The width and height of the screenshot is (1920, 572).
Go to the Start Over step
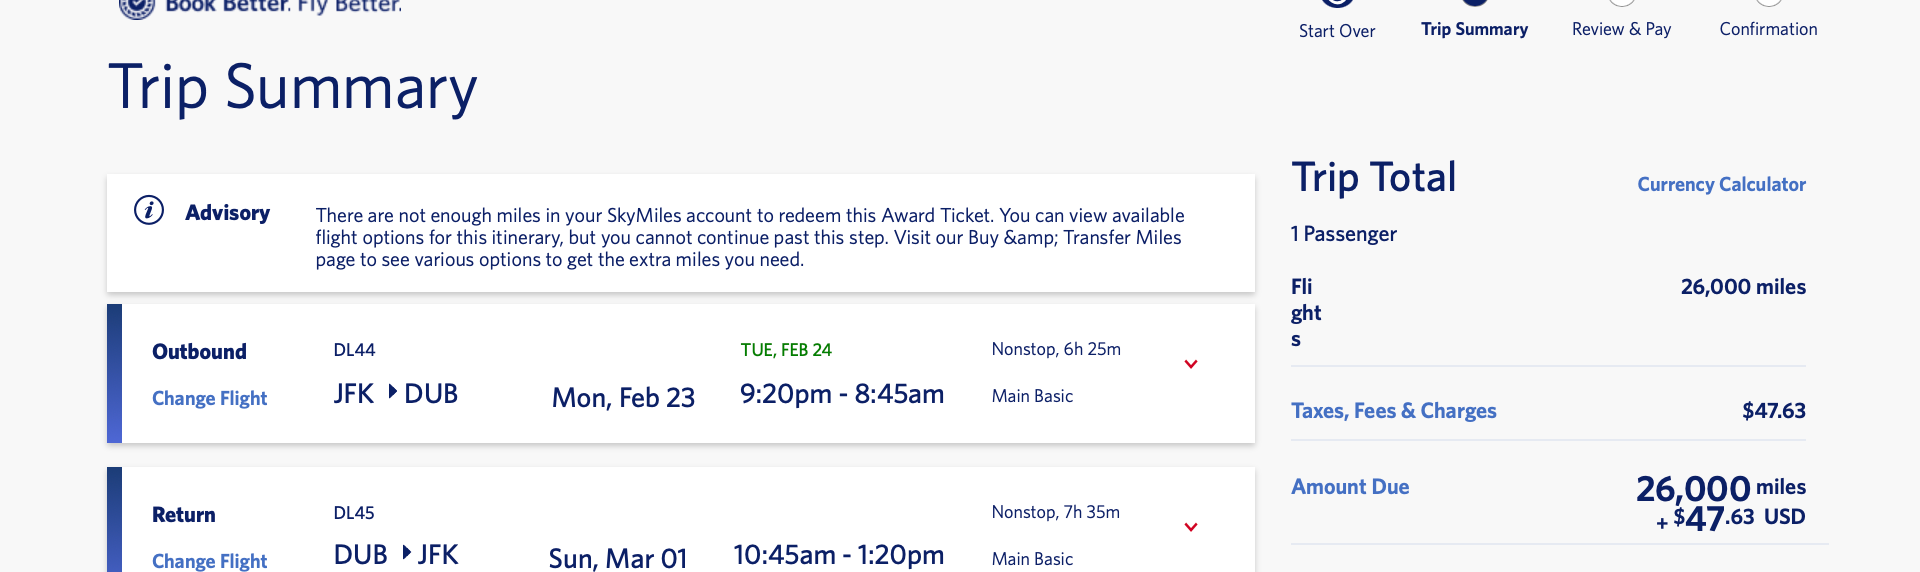click(1336, 30)
